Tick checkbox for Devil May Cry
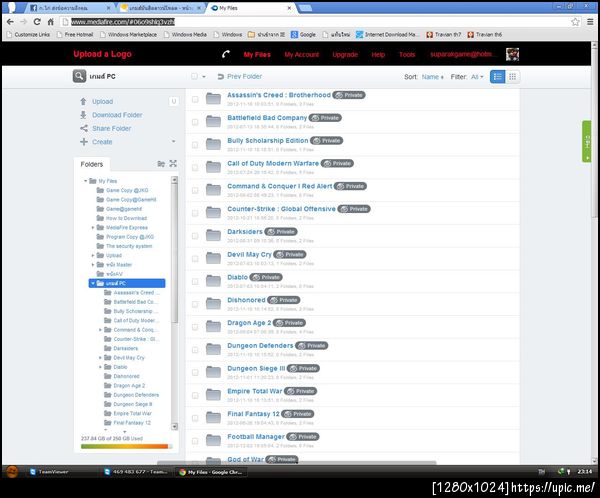 point(195,259)
